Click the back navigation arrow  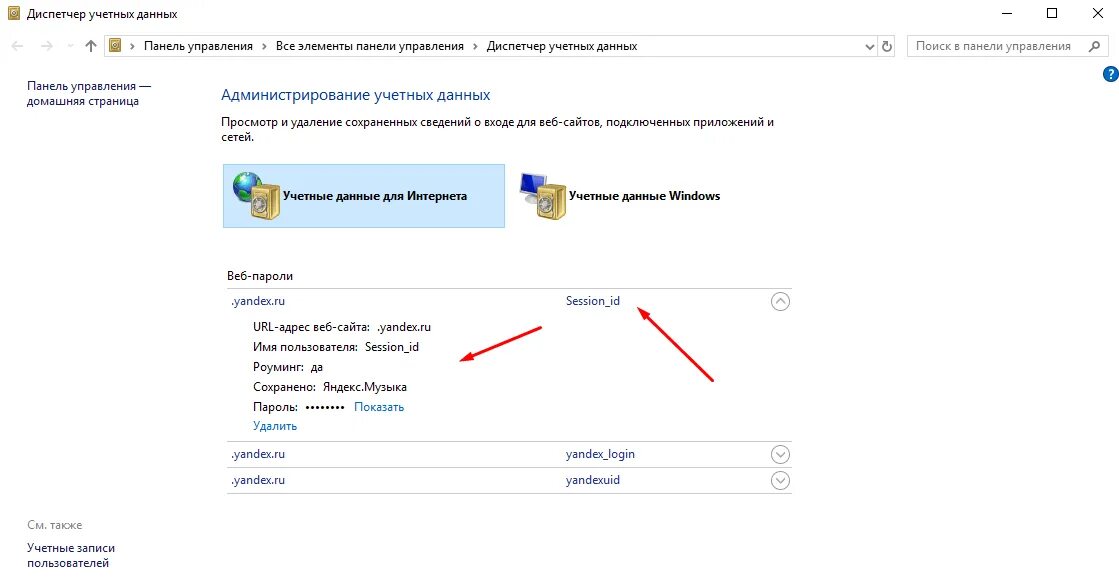18,46
